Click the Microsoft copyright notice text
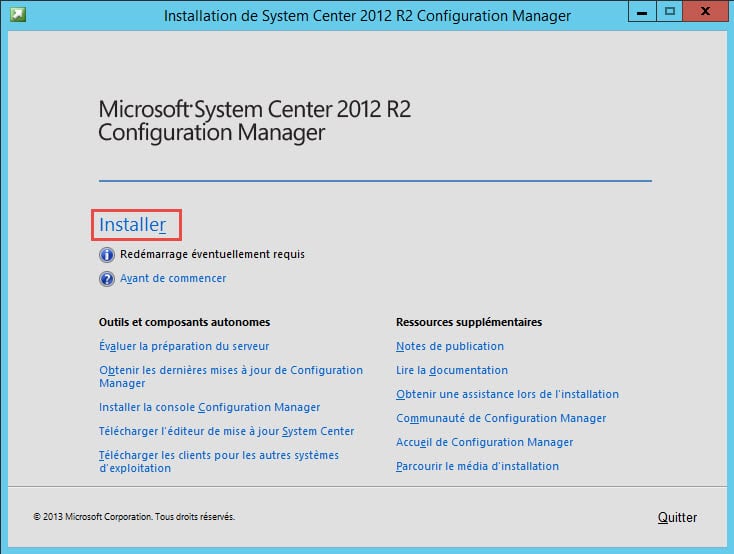Viewport: 734px width, 554px height. point(134,517)
